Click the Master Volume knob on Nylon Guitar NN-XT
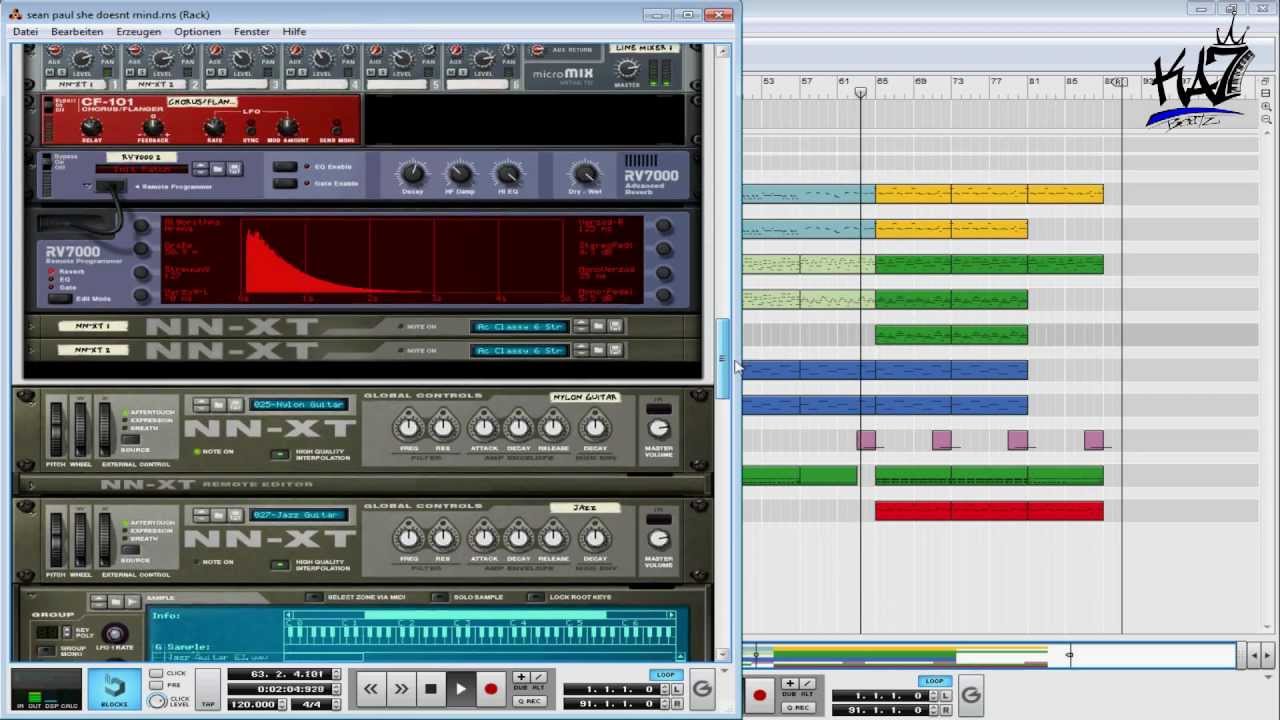 pyautogui.click(x=659, y=429)
